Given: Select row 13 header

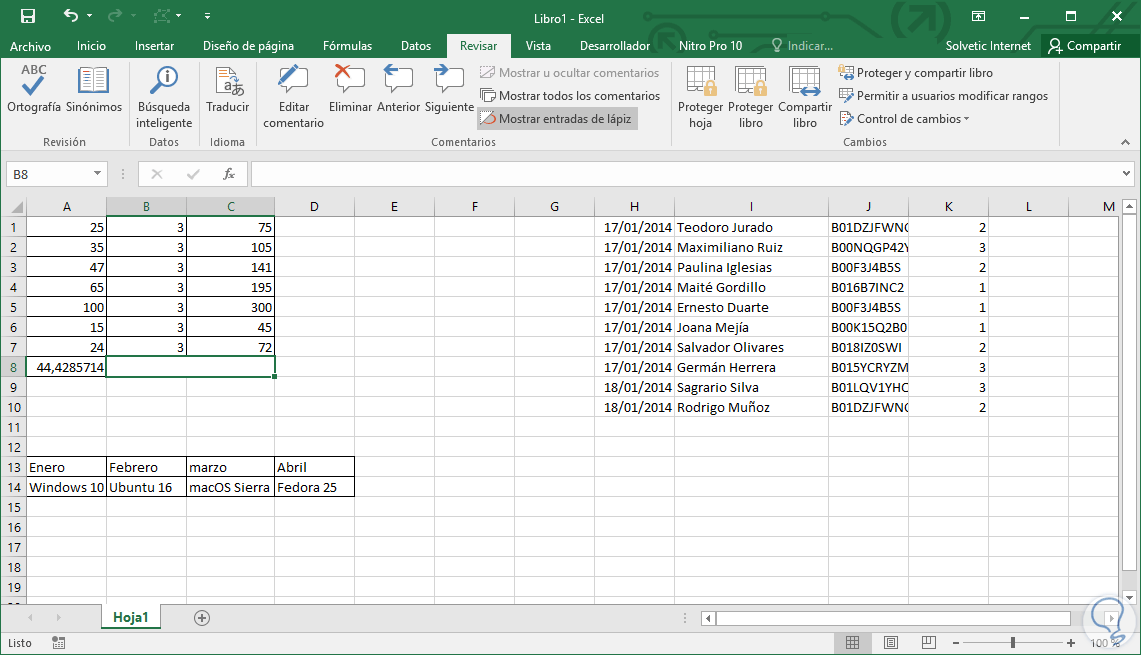Looking at the screenshot, I should pyautogui.click(x=14, y=467).
